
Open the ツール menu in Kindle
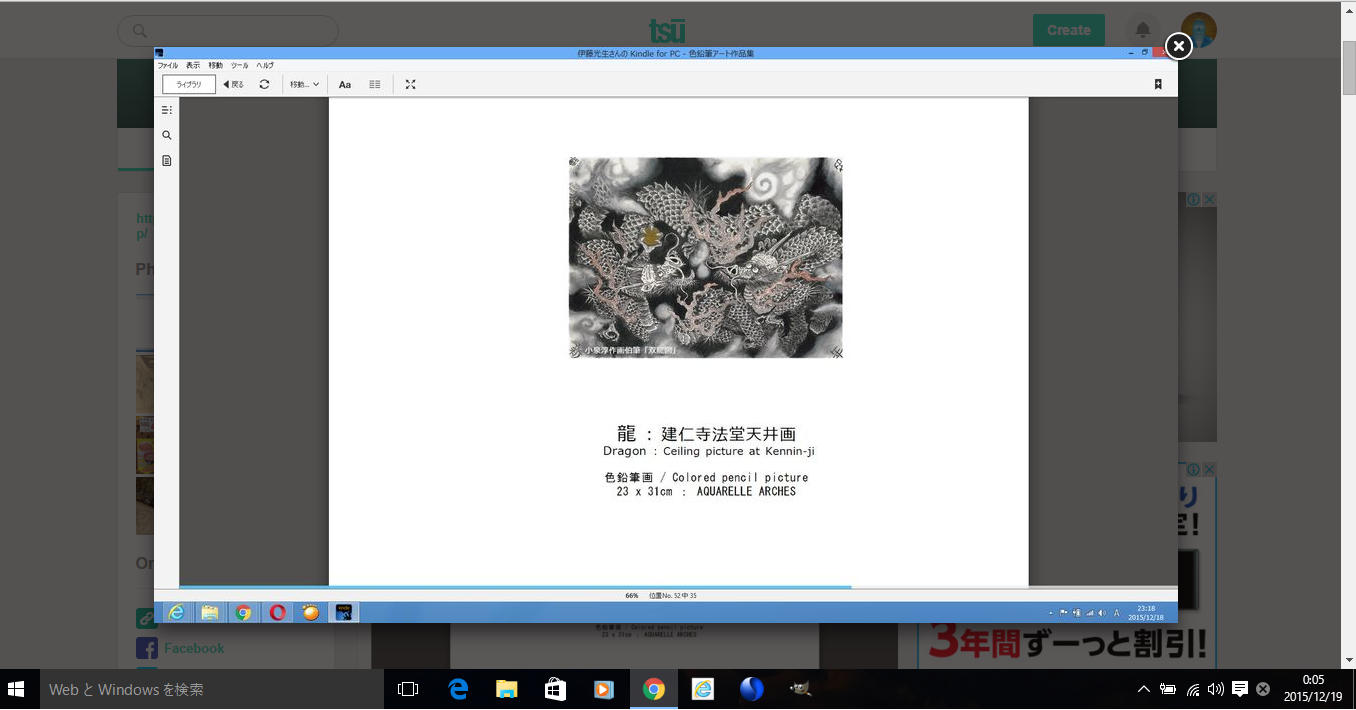pyautogui.click(x=240, y=66)
